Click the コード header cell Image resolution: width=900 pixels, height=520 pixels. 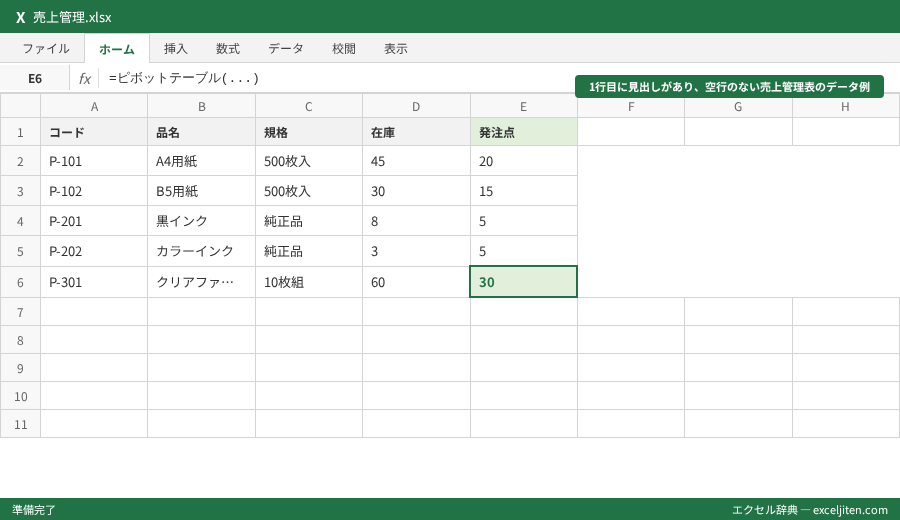click(x=94, y=132)
